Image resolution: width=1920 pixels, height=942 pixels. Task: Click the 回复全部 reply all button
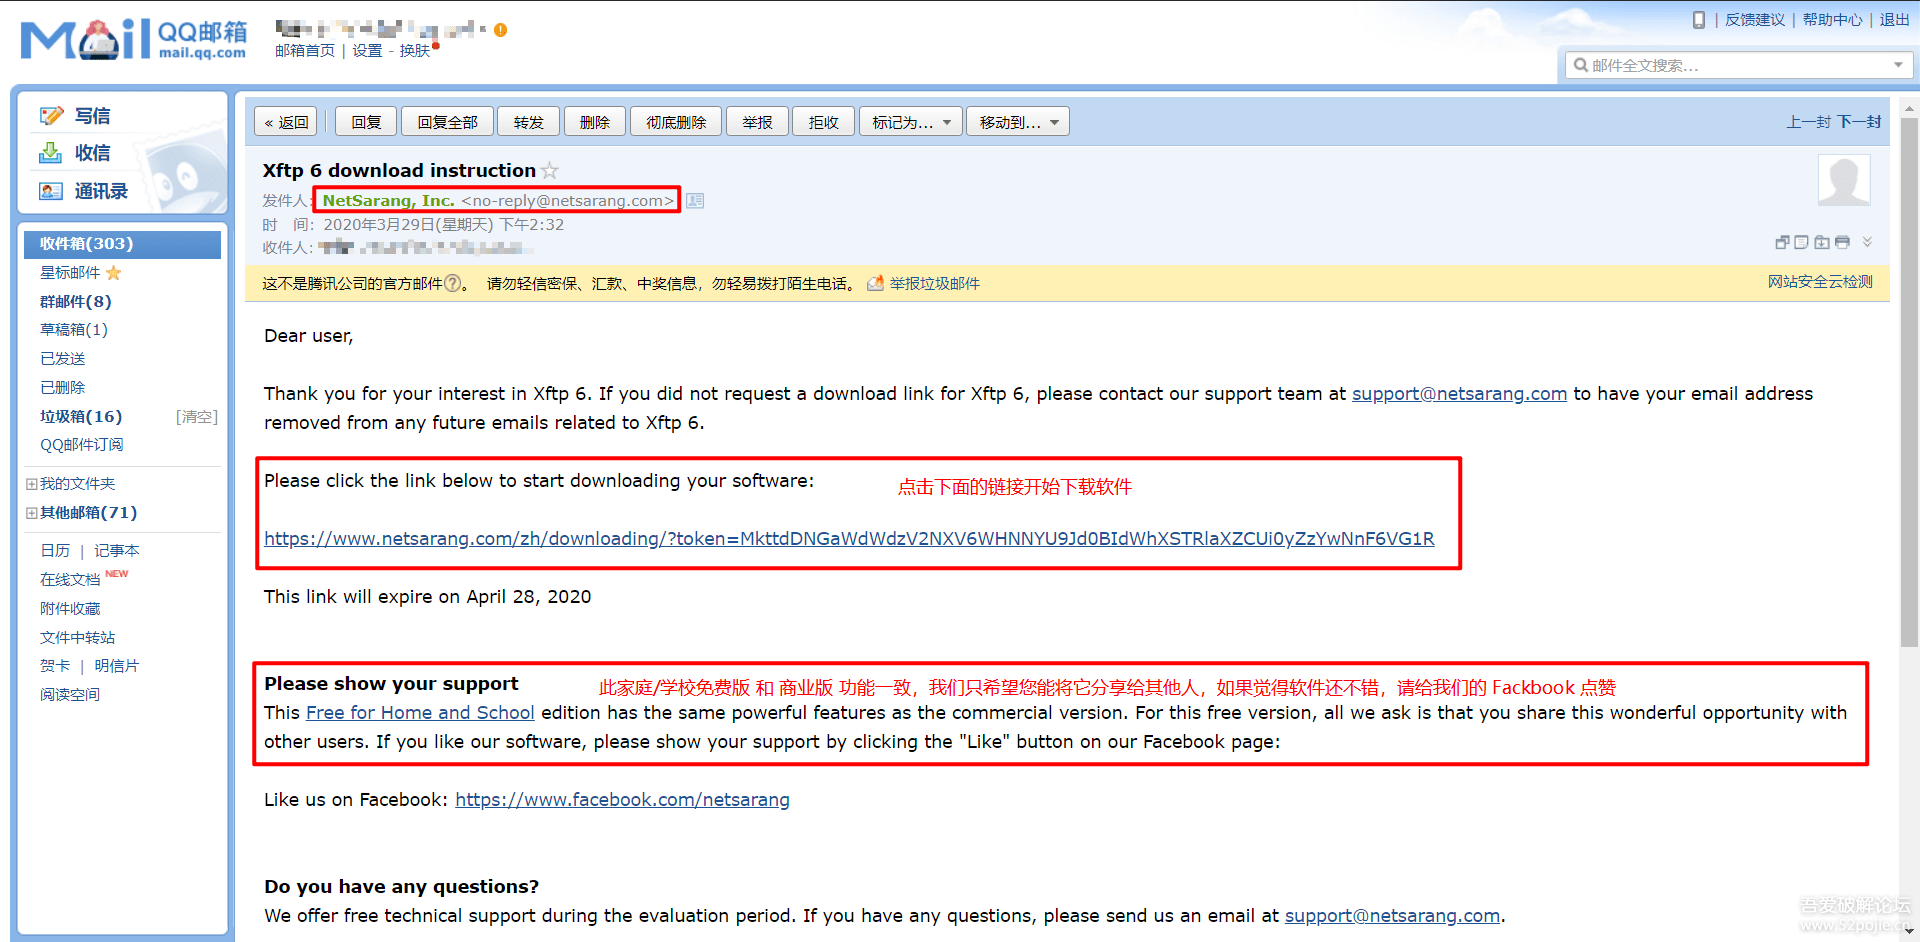447,122
